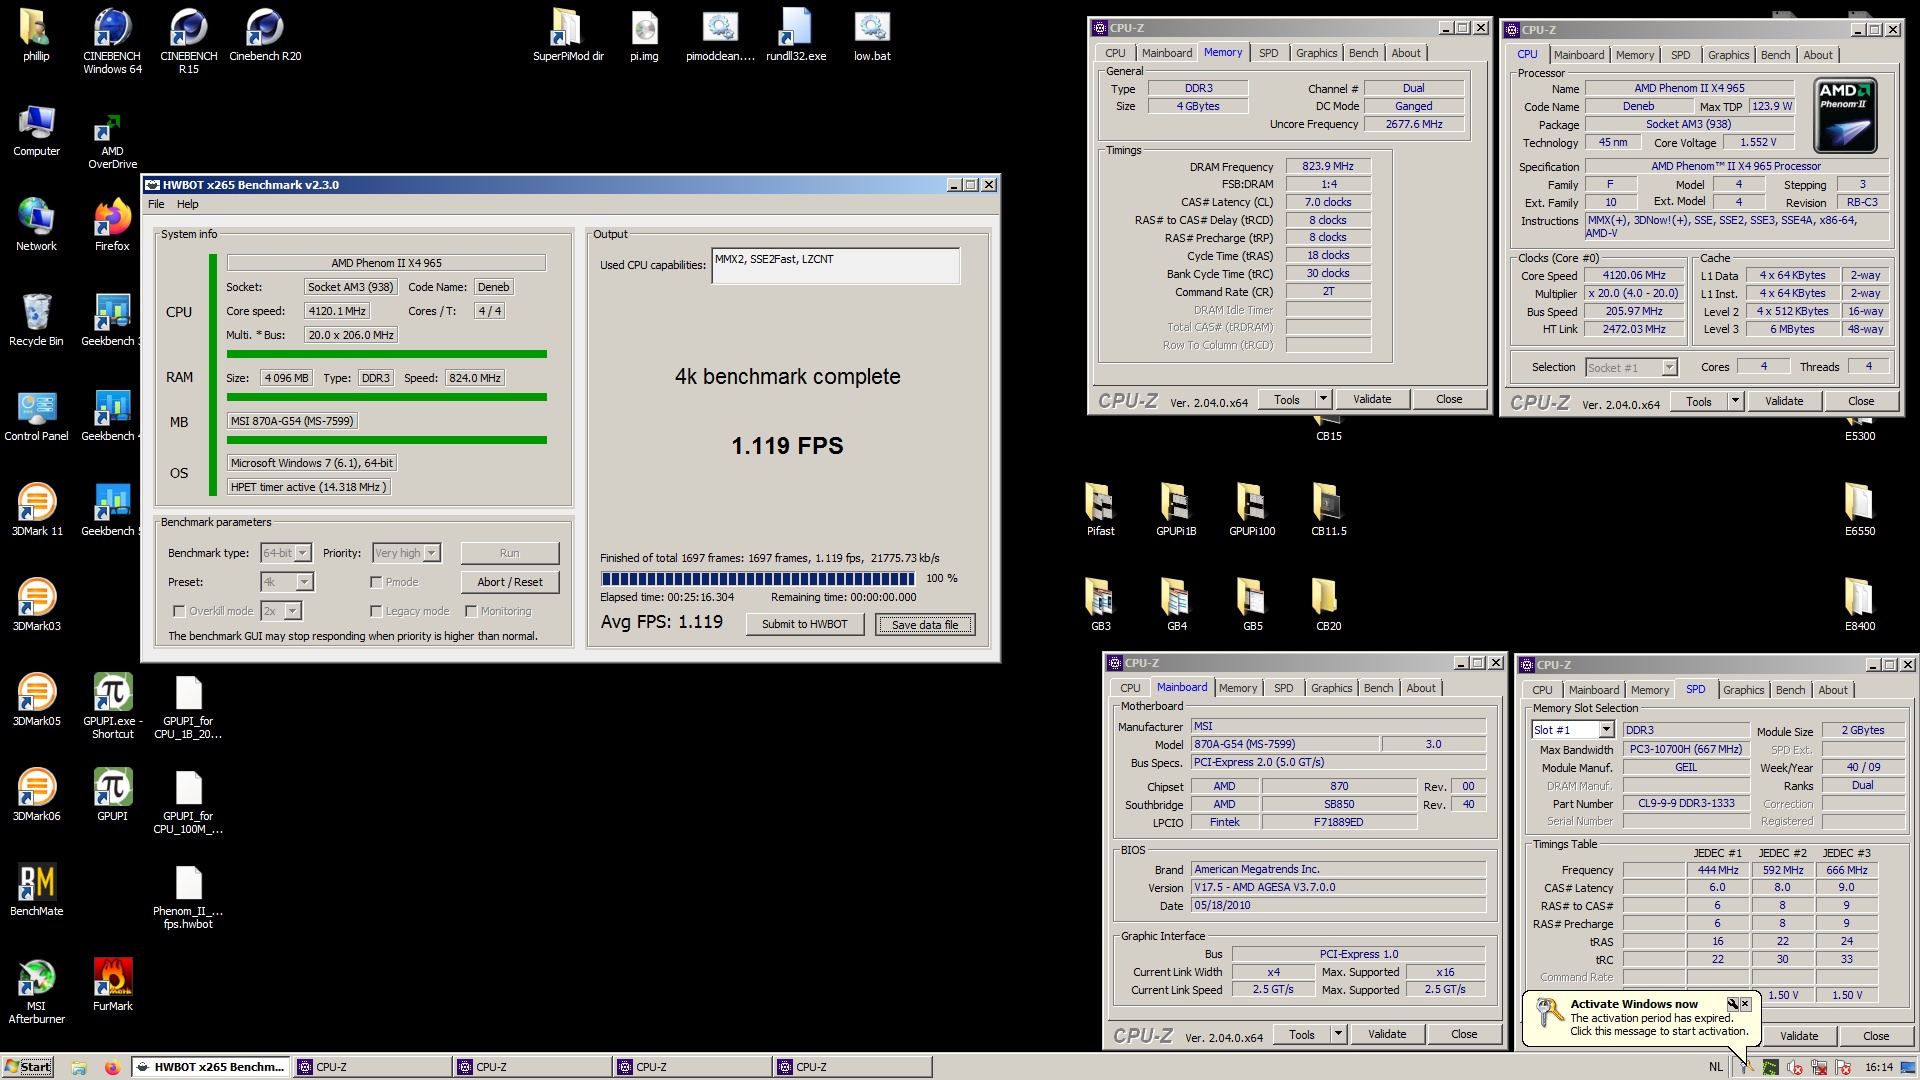Click the benchmark 100% progress bar
This screenshot has width=1920, height=1080.
757,578
